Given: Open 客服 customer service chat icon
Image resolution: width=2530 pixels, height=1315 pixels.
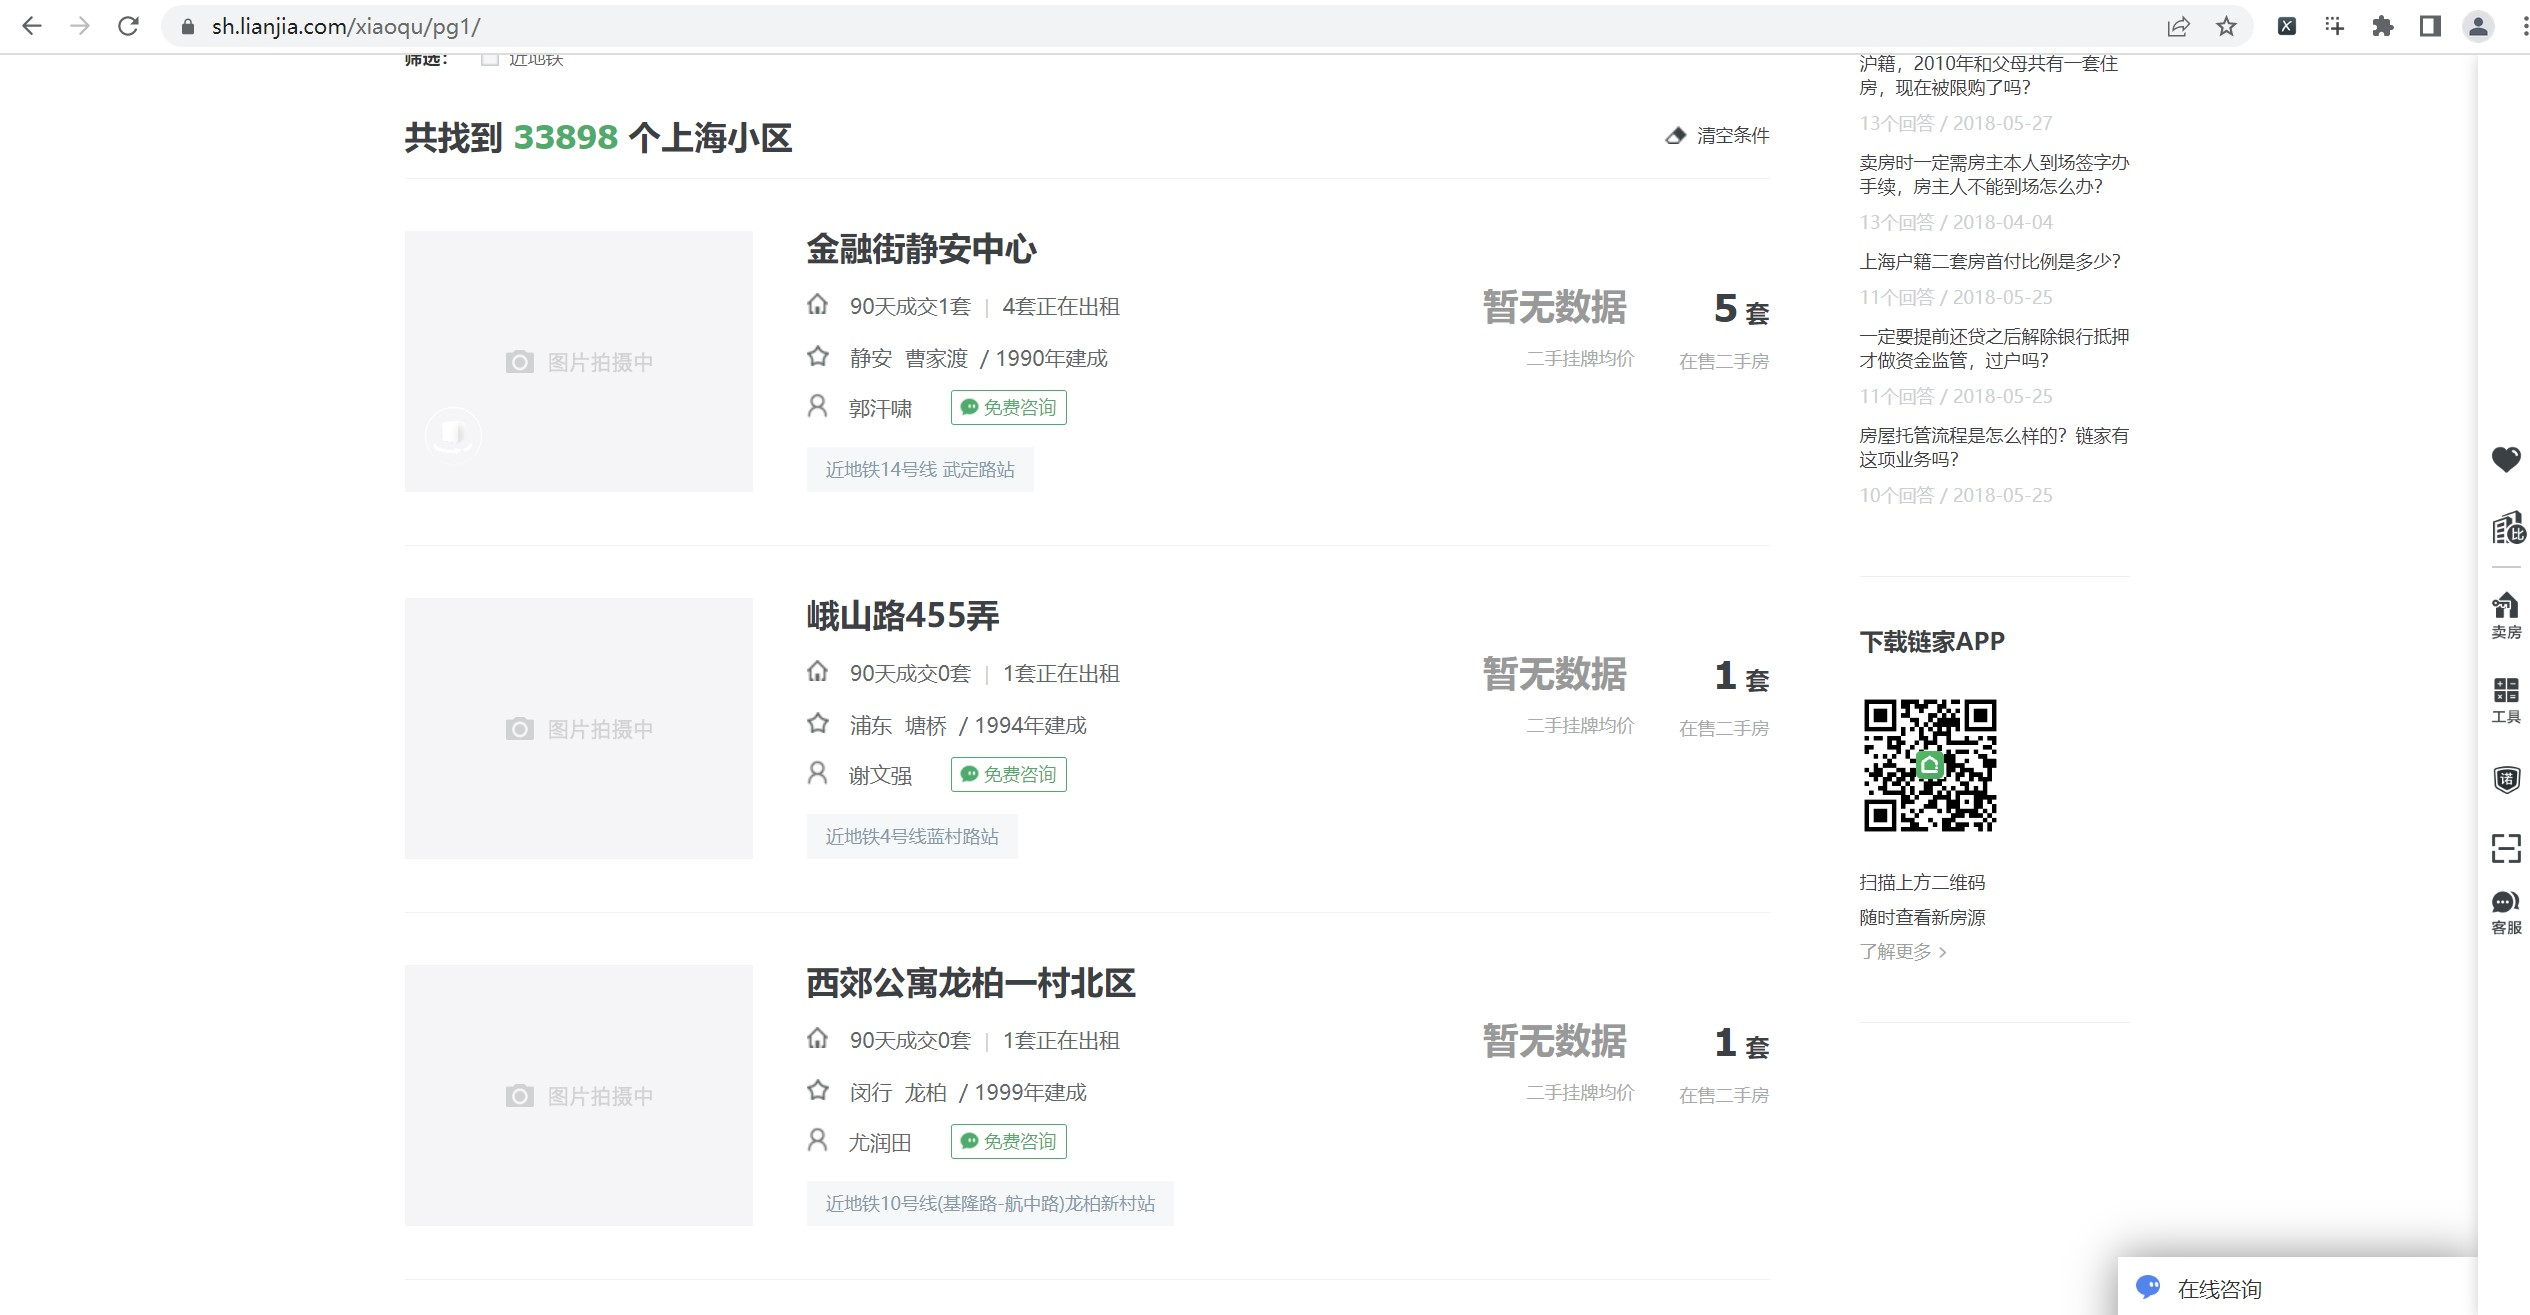Looking at the screenshot, I should coord(2505,911).
